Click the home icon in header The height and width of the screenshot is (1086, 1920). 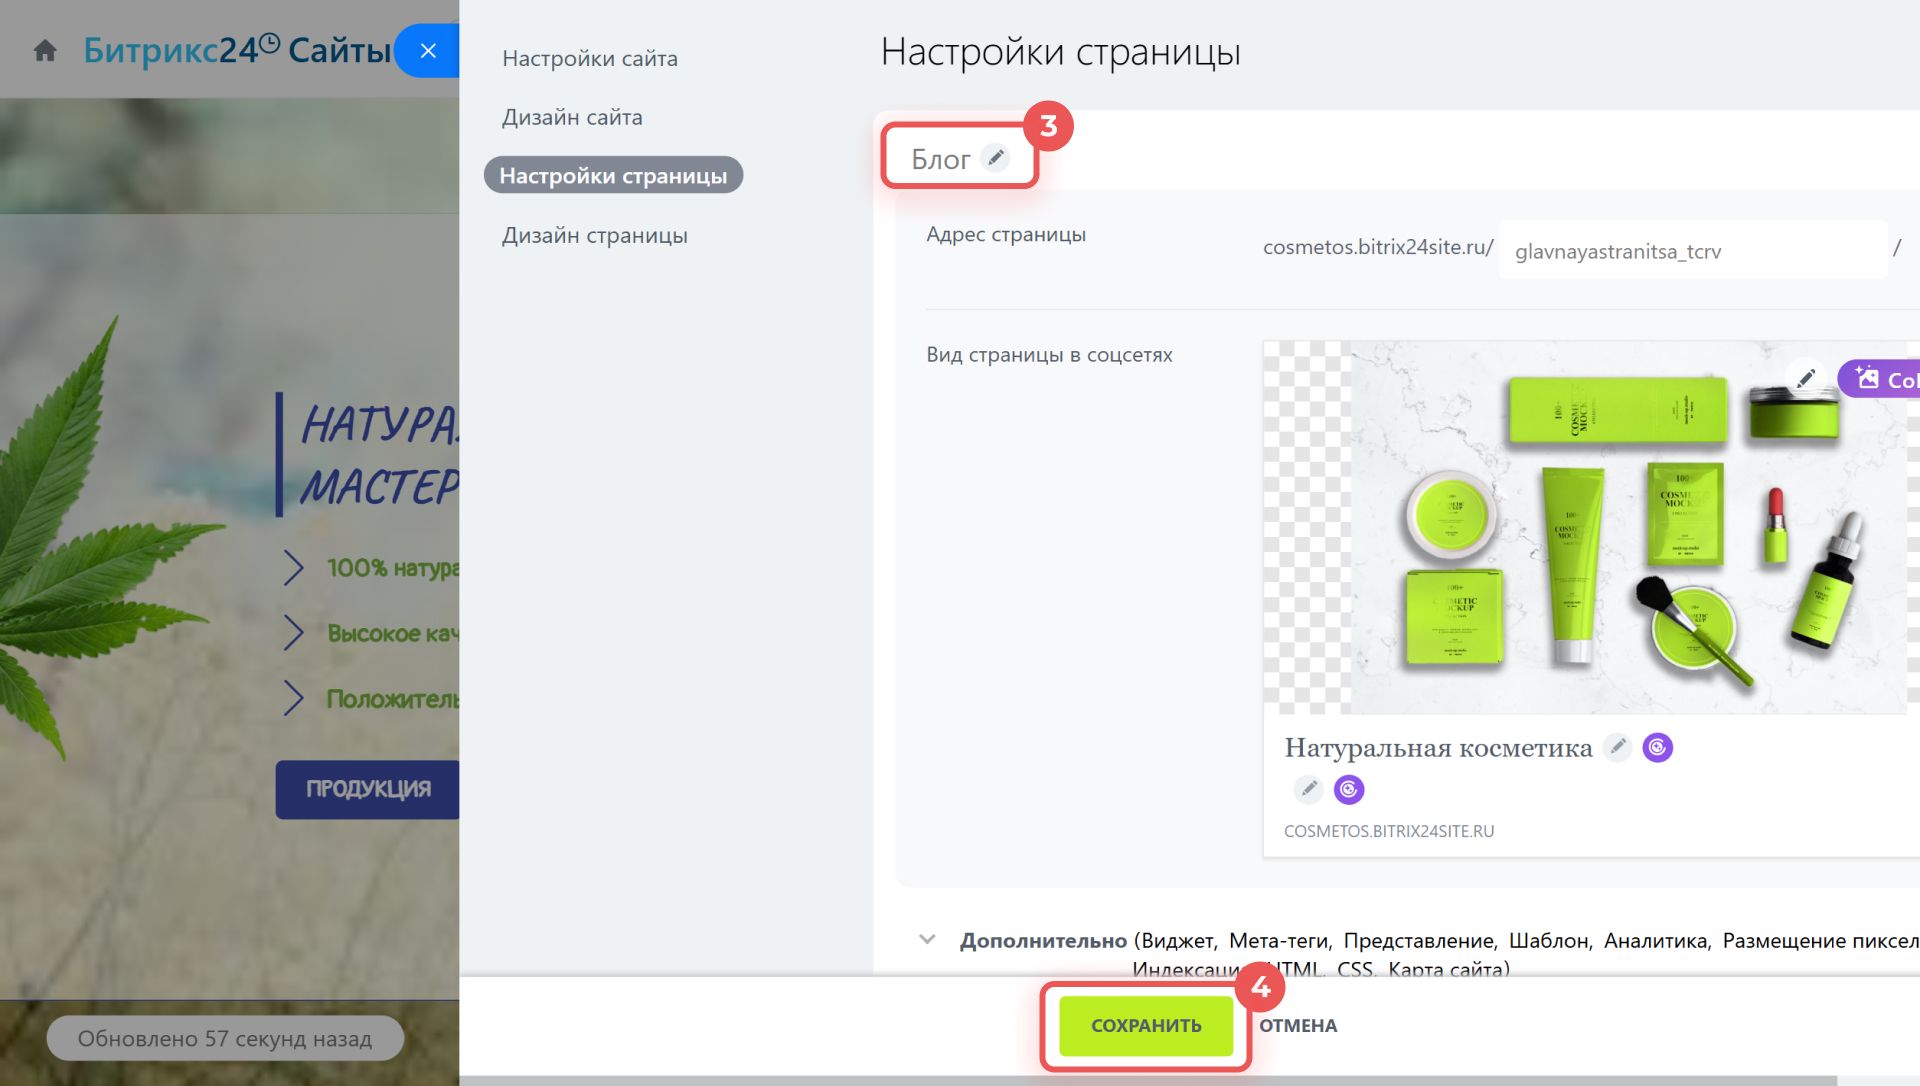45,51
